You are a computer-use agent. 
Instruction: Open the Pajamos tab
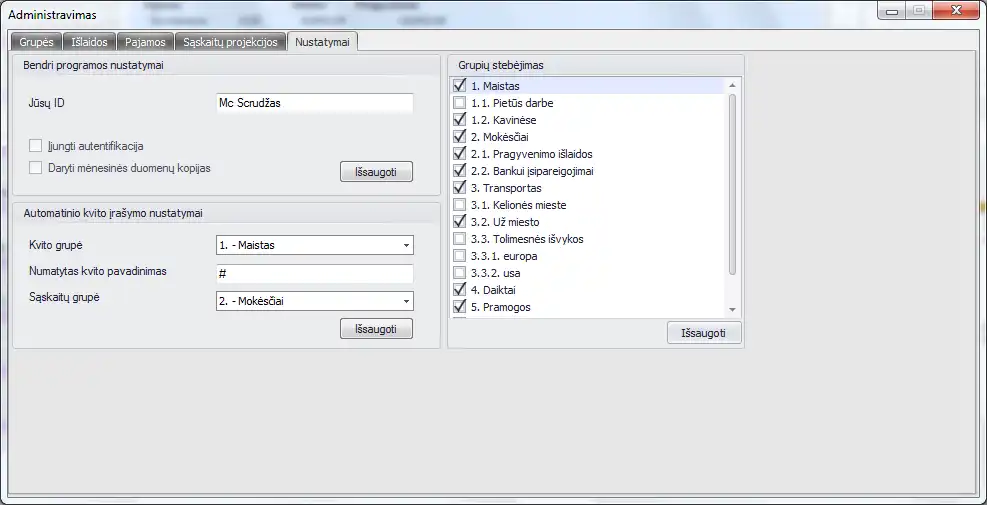click(x=145, y=42)
